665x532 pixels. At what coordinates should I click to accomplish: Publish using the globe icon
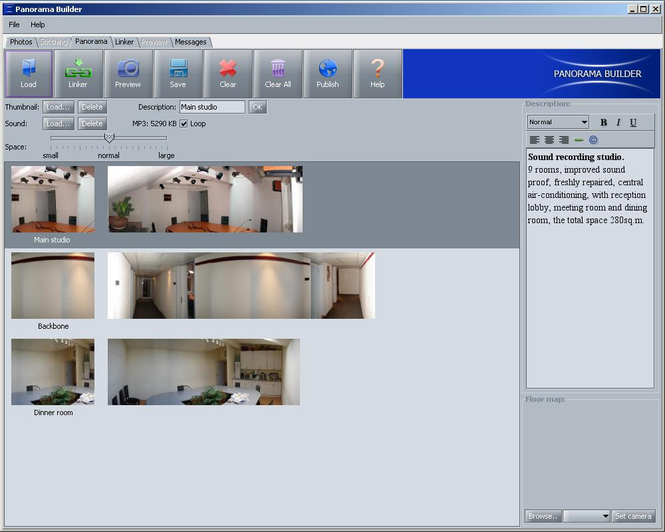click(x=327, y=74)
